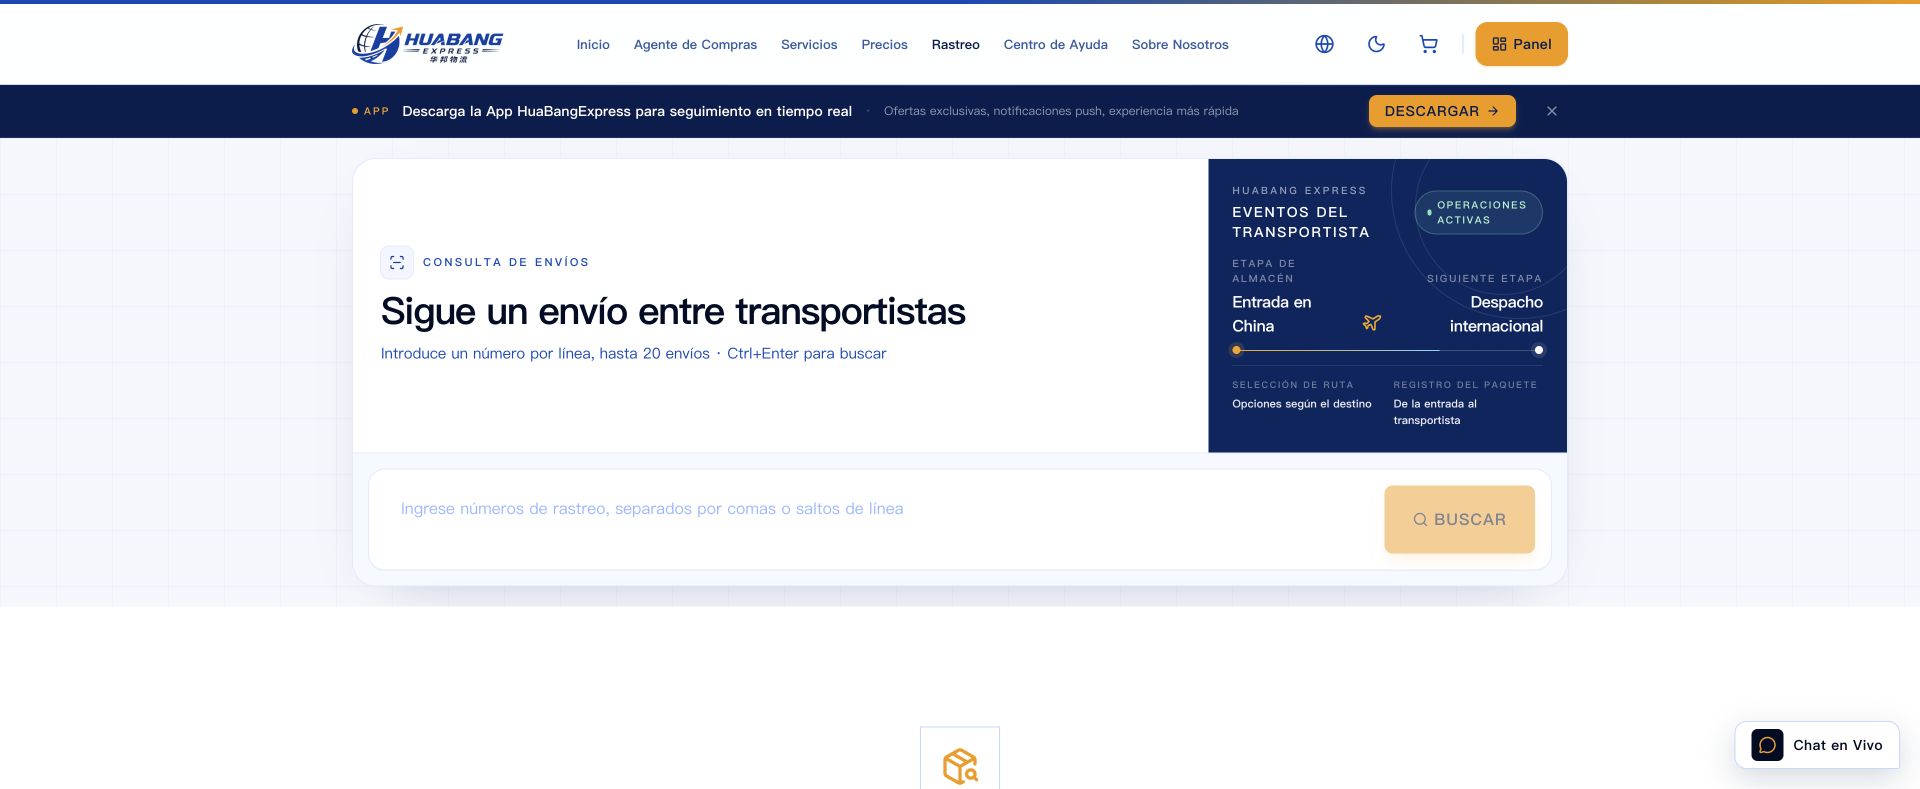Click the text 'De la entrada al transportista'

(x=1435, y=412)
